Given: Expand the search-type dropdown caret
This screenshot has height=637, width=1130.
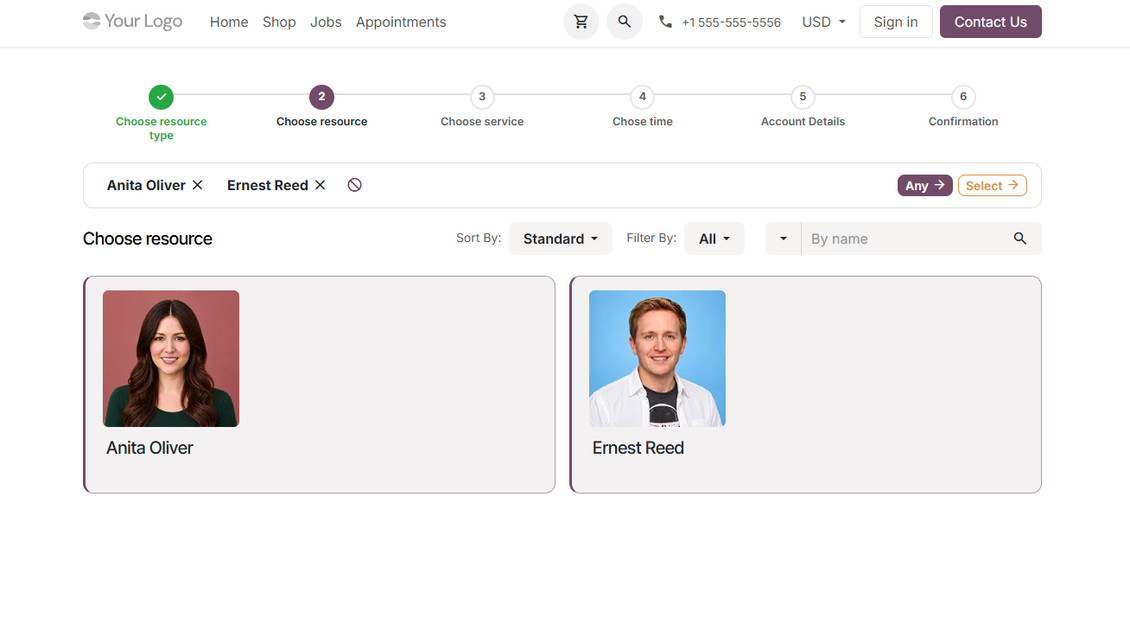Looking at the screenshot, I should click(783, 239).
